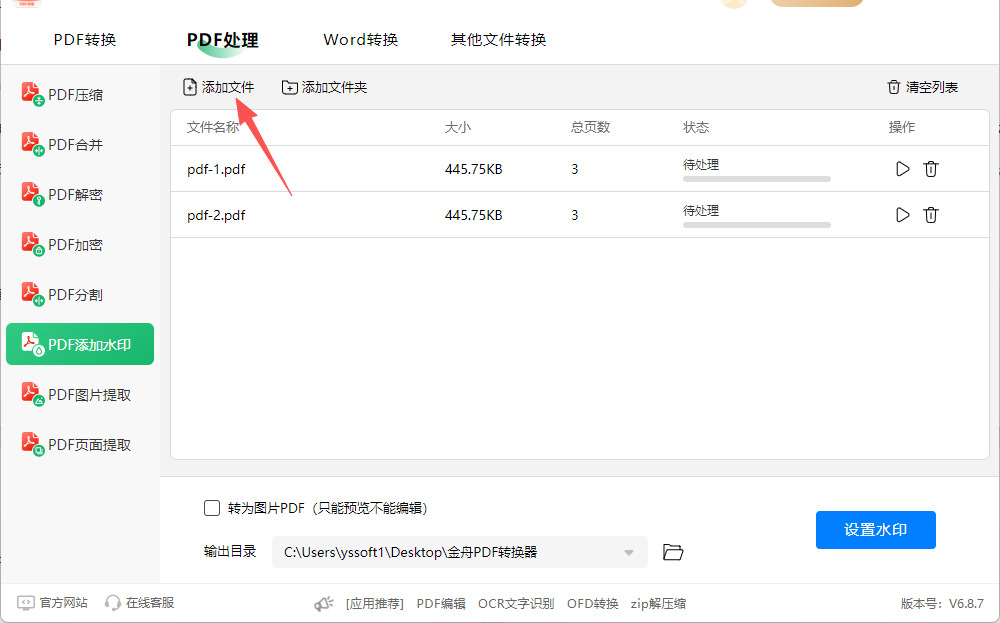1000x623 pixels.
Task: Delete pdf-1.pdf using its trash icon
Action: [x=931, y=169]
